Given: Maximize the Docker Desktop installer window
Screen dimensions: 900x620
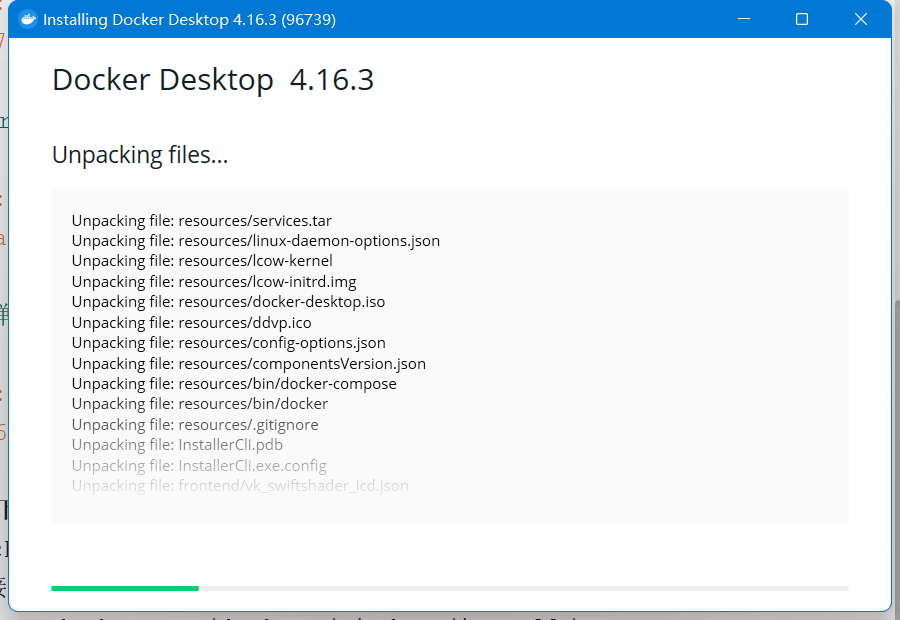Looking at the screenshot, I should (801, 18).
